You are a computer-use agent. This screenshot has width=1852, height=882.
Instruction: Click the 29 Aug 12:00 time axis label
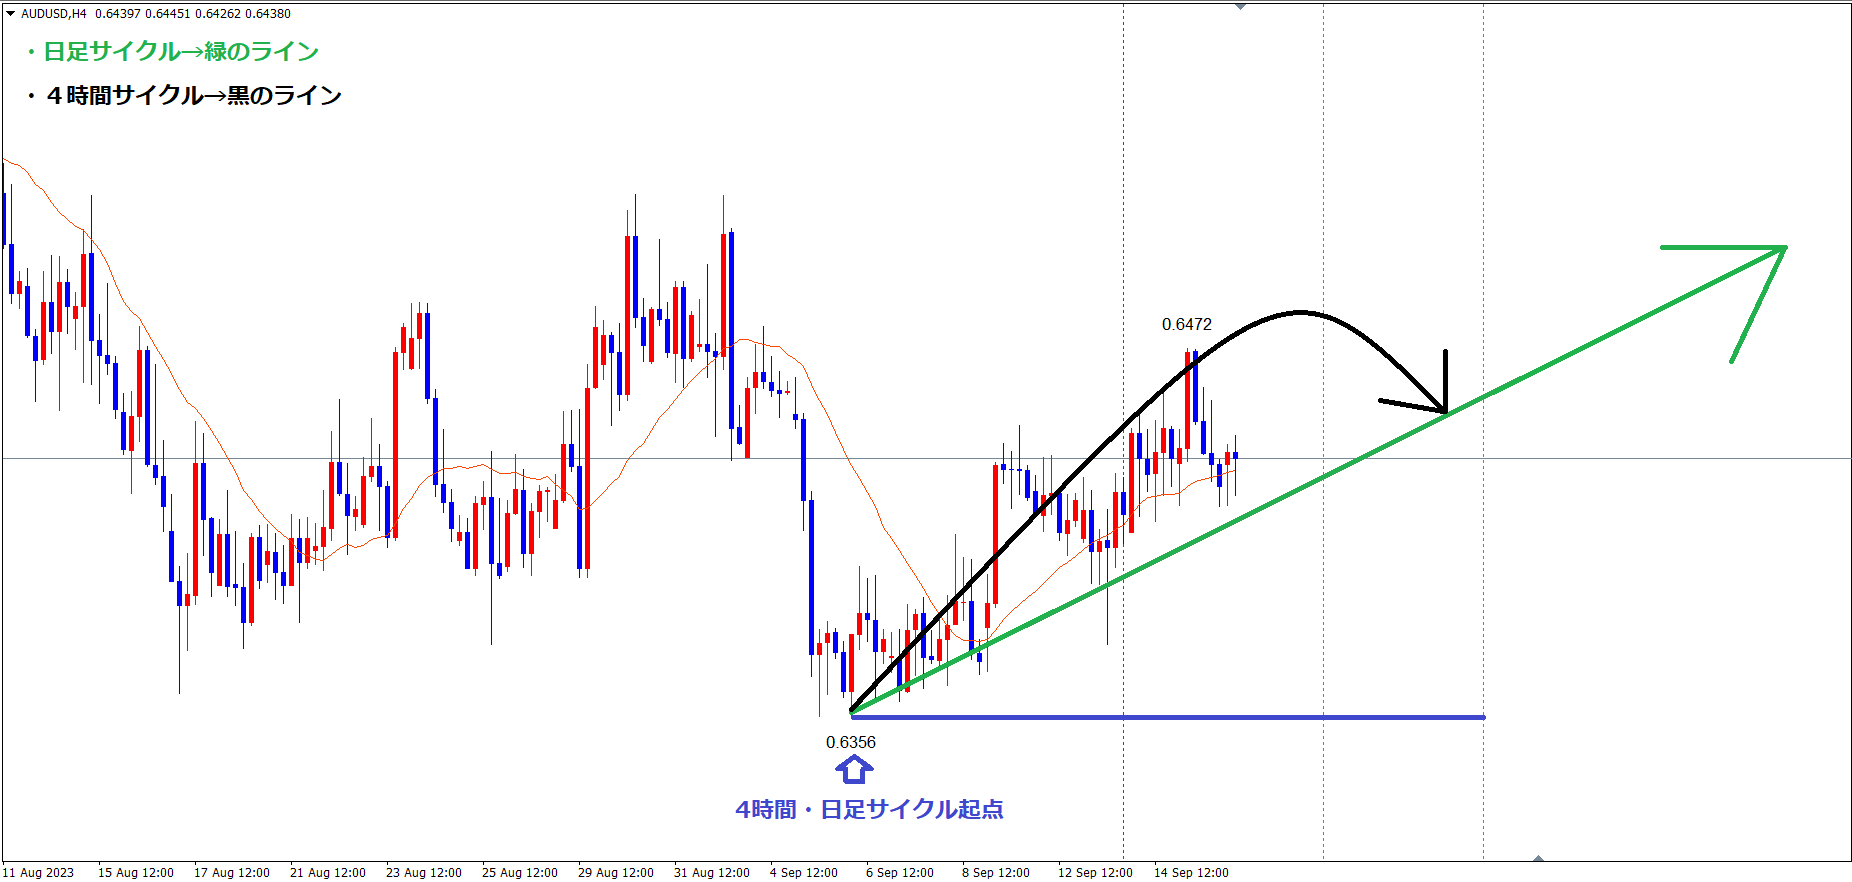tap(615, 872)
